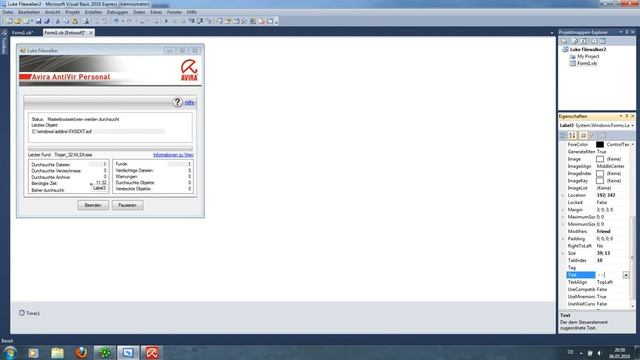The width and height of the screenshot is (640, 360).
Task: Select the Label3 control on the form
Action: click(x=99, y=188)
